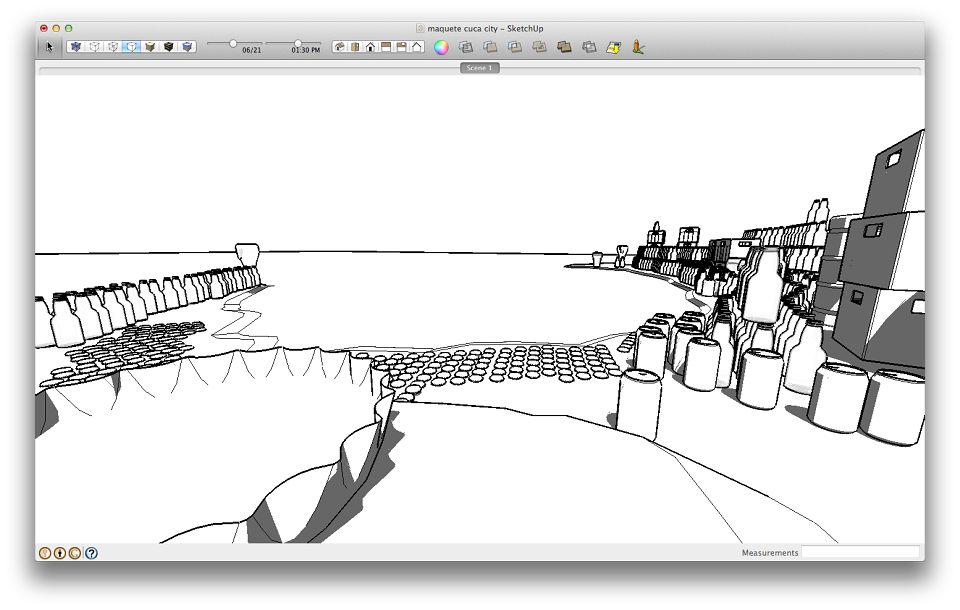Screen dimensions: 960x610
Task: Switch to Iso view
Action: click(x=340, y=47)
